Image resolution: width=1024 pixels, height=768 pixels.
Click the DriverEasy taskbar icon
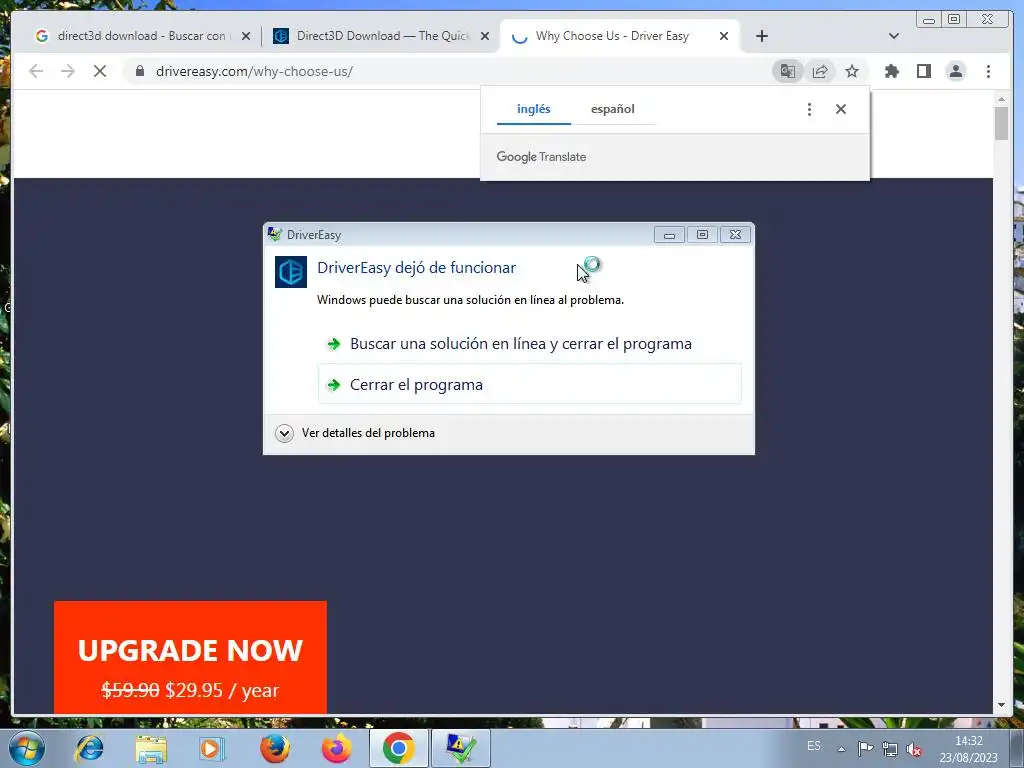pyautogui.click(x=461, y=748)
